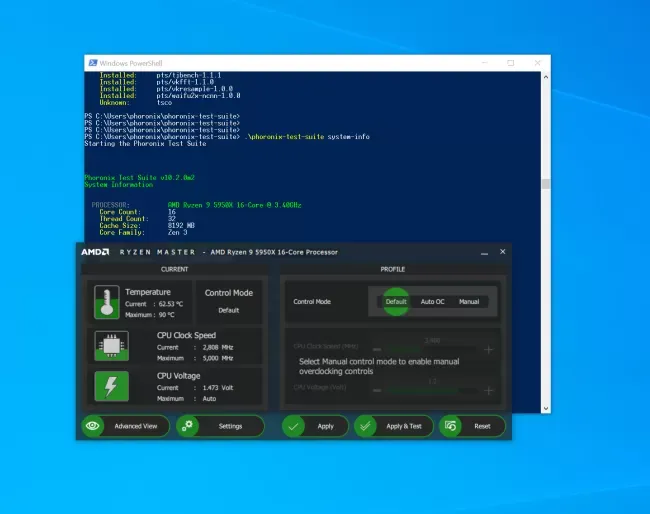Increase CPU Clock Speed with plus button

[x=489, y=350]
